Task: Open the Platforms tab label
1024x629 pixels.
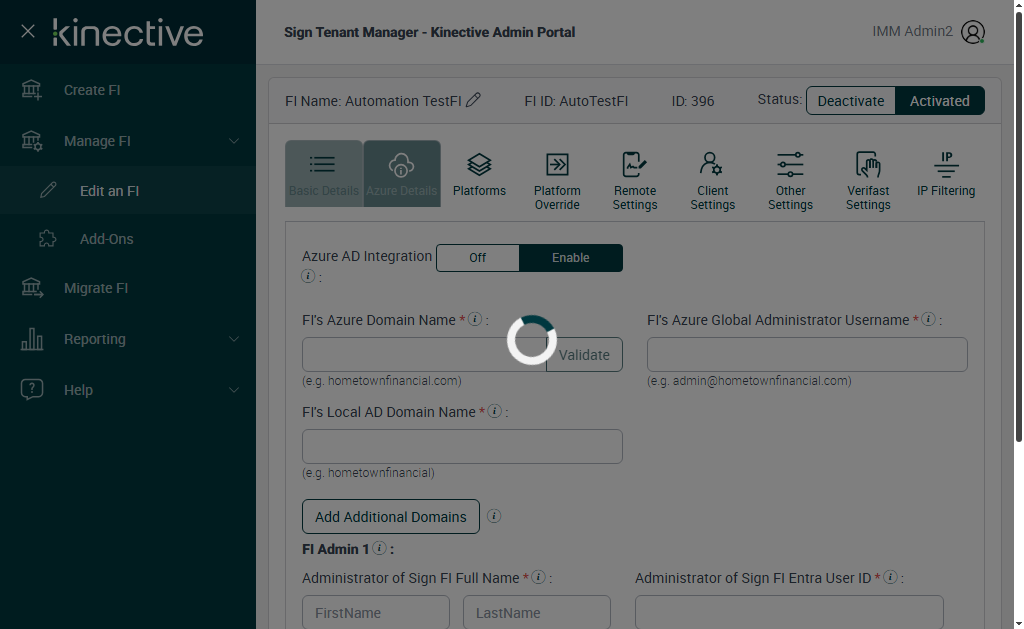Action: pos(479,191)
